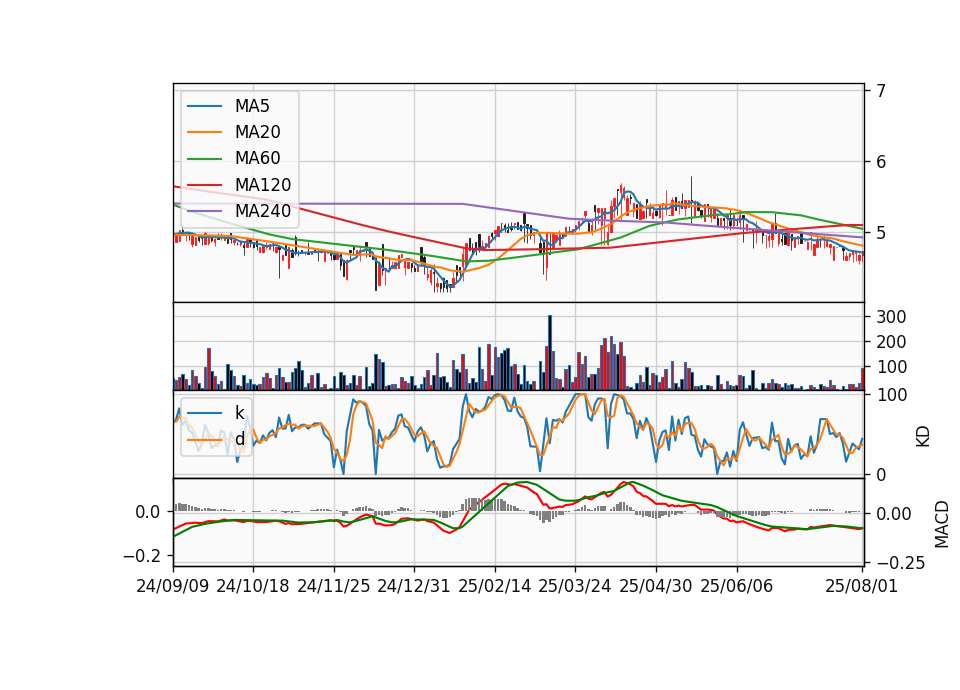Click the 25/02/14 date axis label
960x690 pixels.
click(x=495, y=586)
